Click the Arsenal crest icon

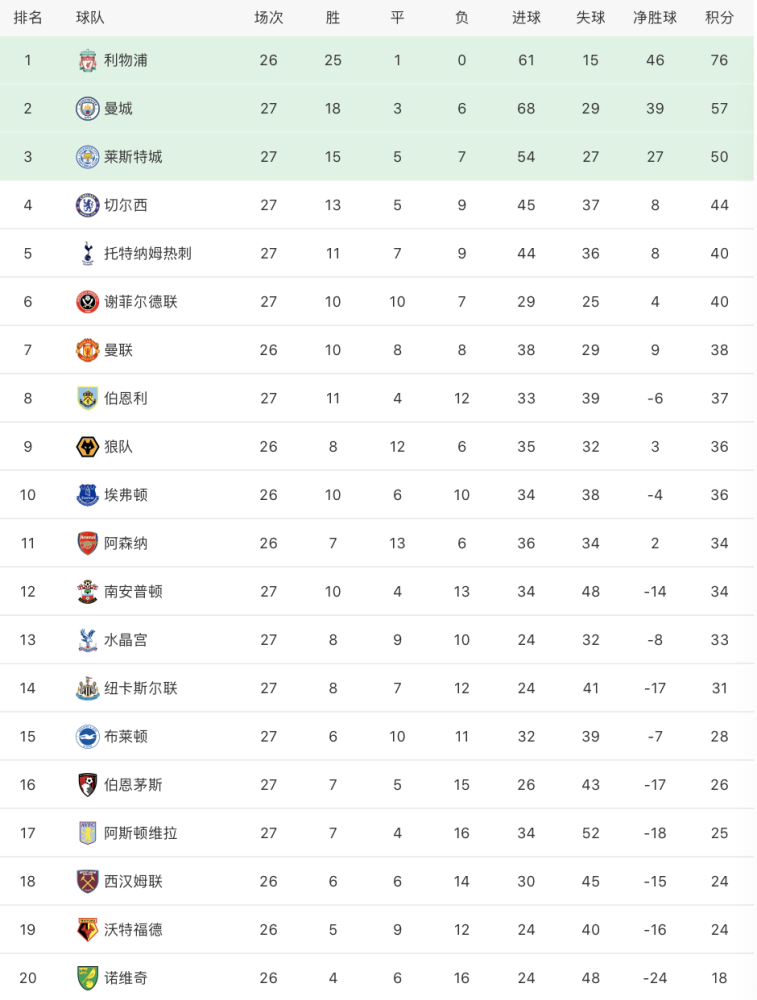[x=87, y=543]
